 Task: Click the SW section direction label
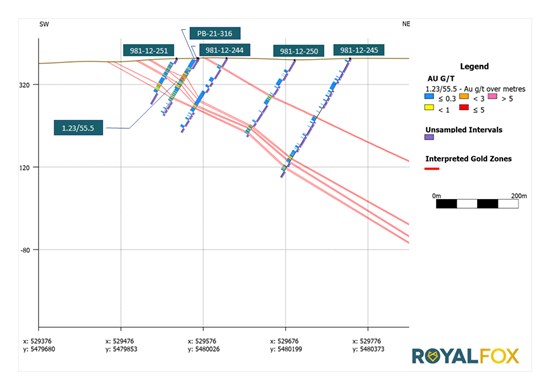coord(44,24)
